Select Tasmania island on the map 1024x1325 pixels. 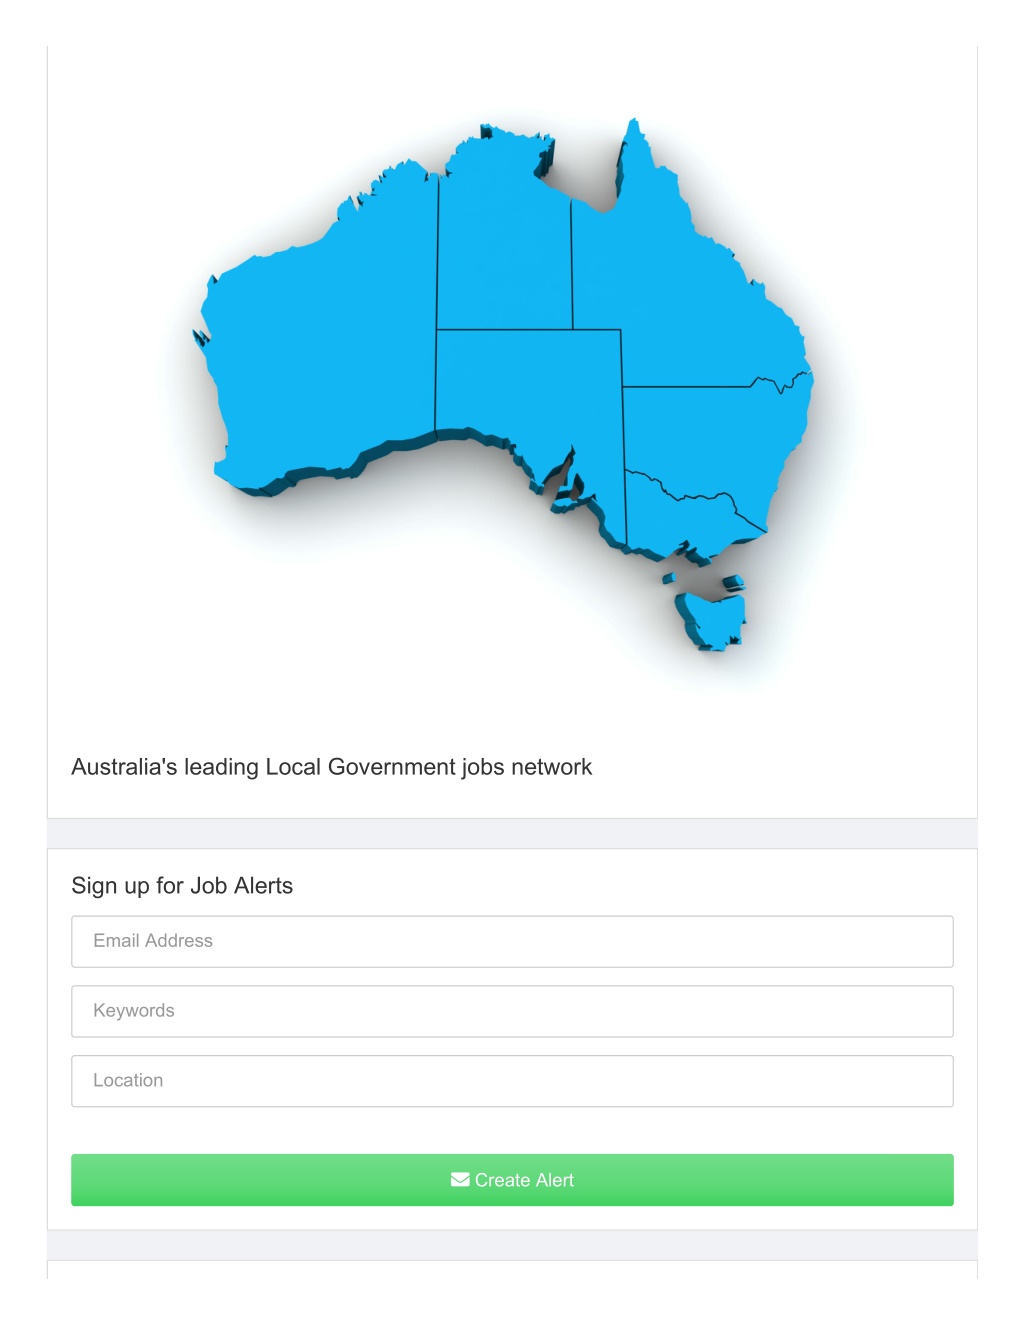pos(711,620)
